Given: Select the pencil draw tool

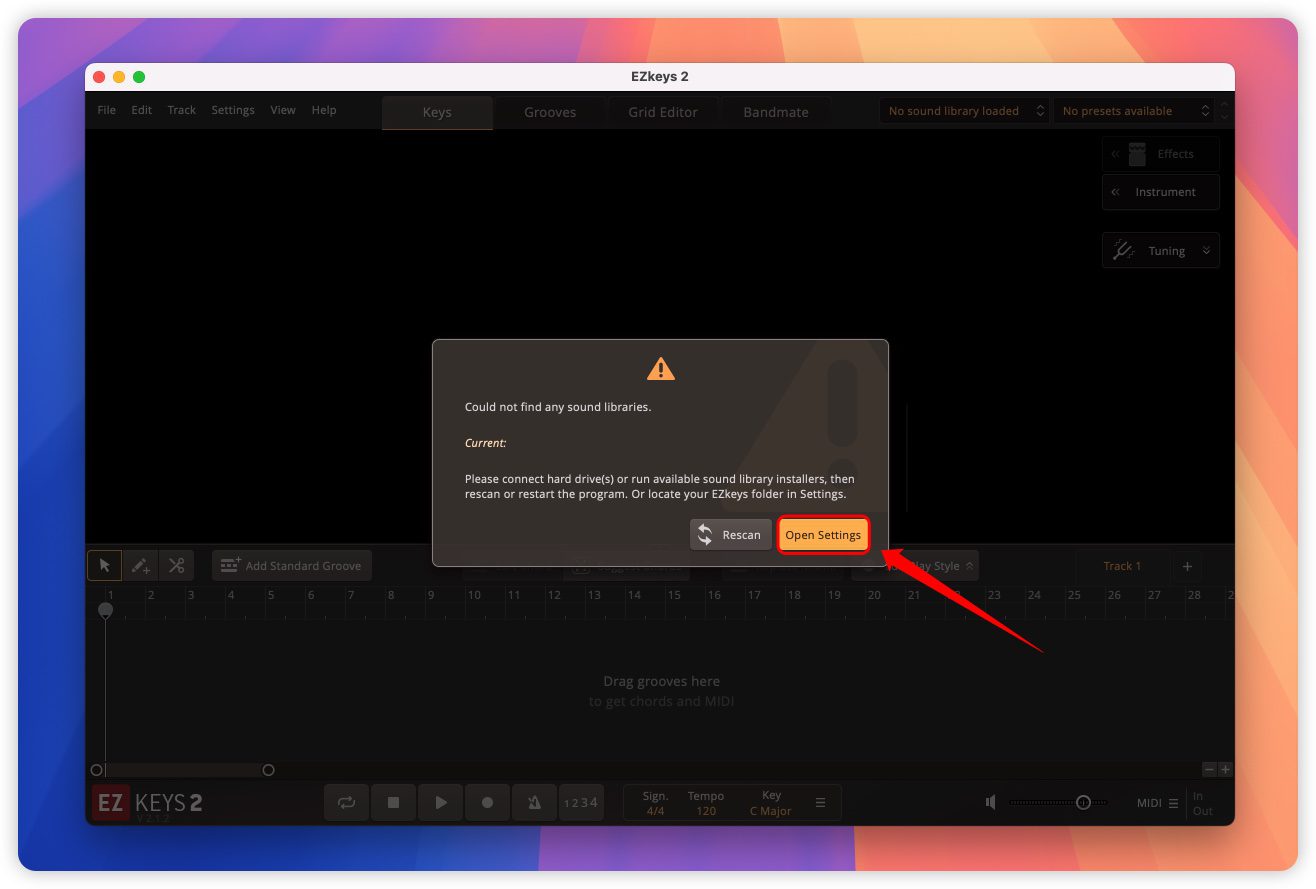Looking at the screenshot, I should pyautogui.click(x=140, y=565).
